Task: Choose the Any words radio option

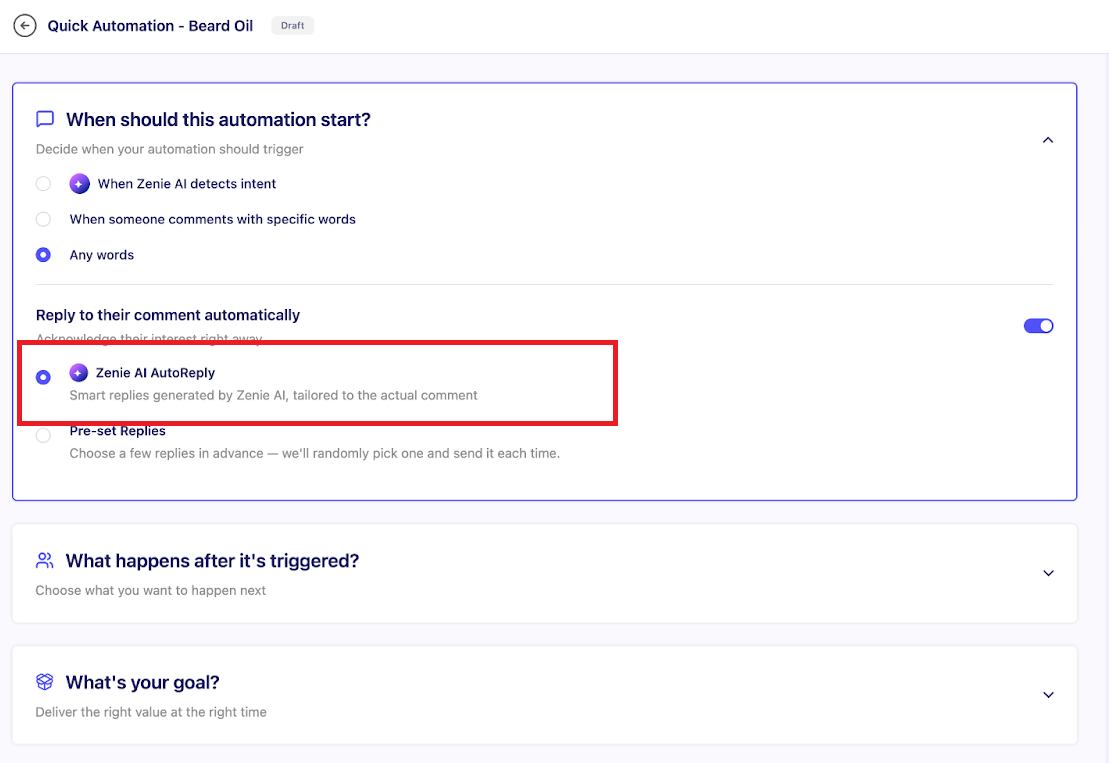Action: click(43, 255)
